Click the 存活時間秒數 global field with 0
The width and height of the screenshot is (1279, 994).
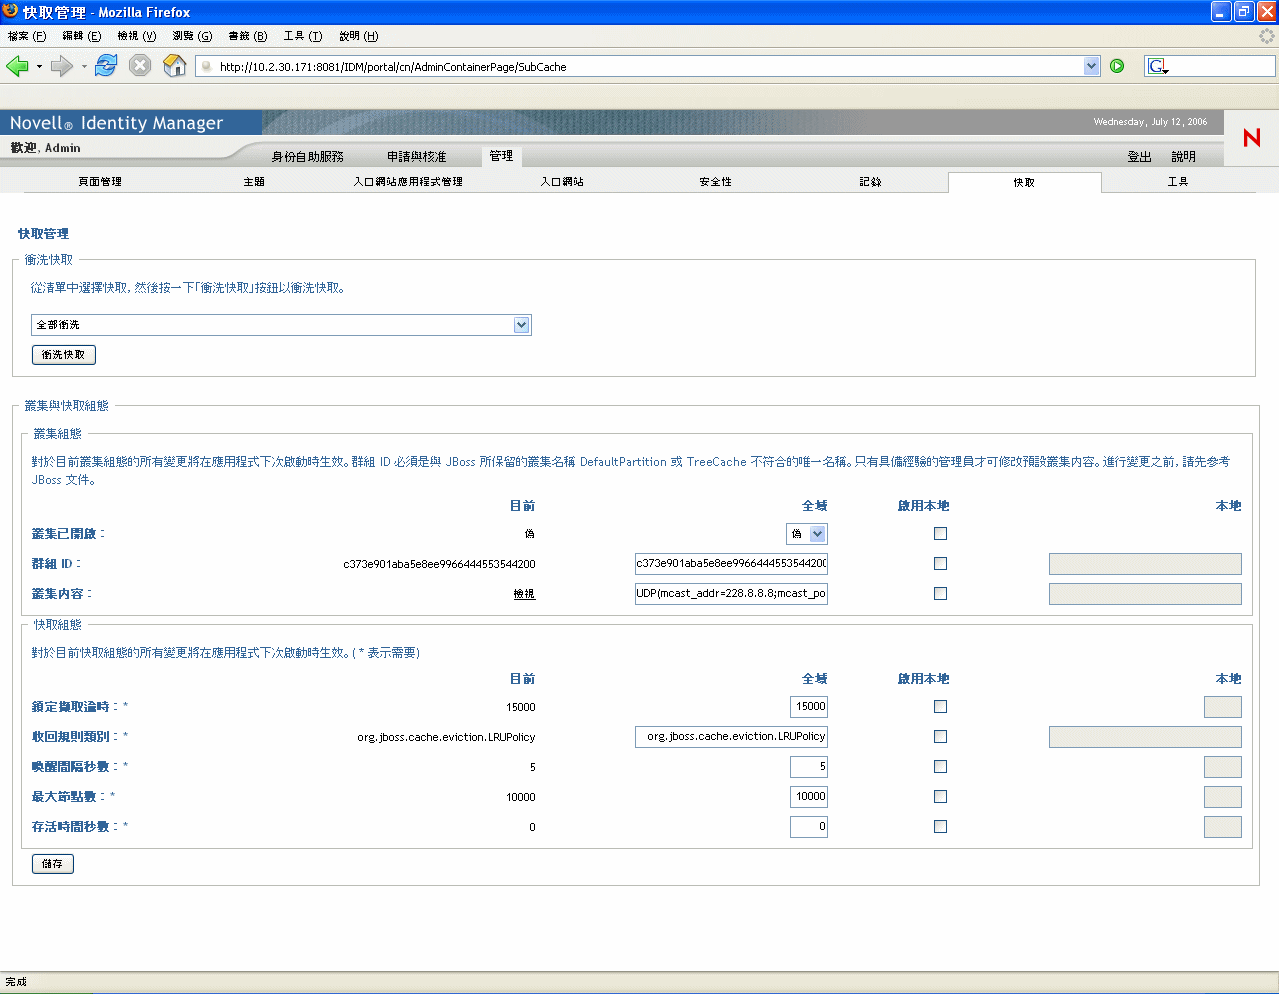tap(809, 826)
